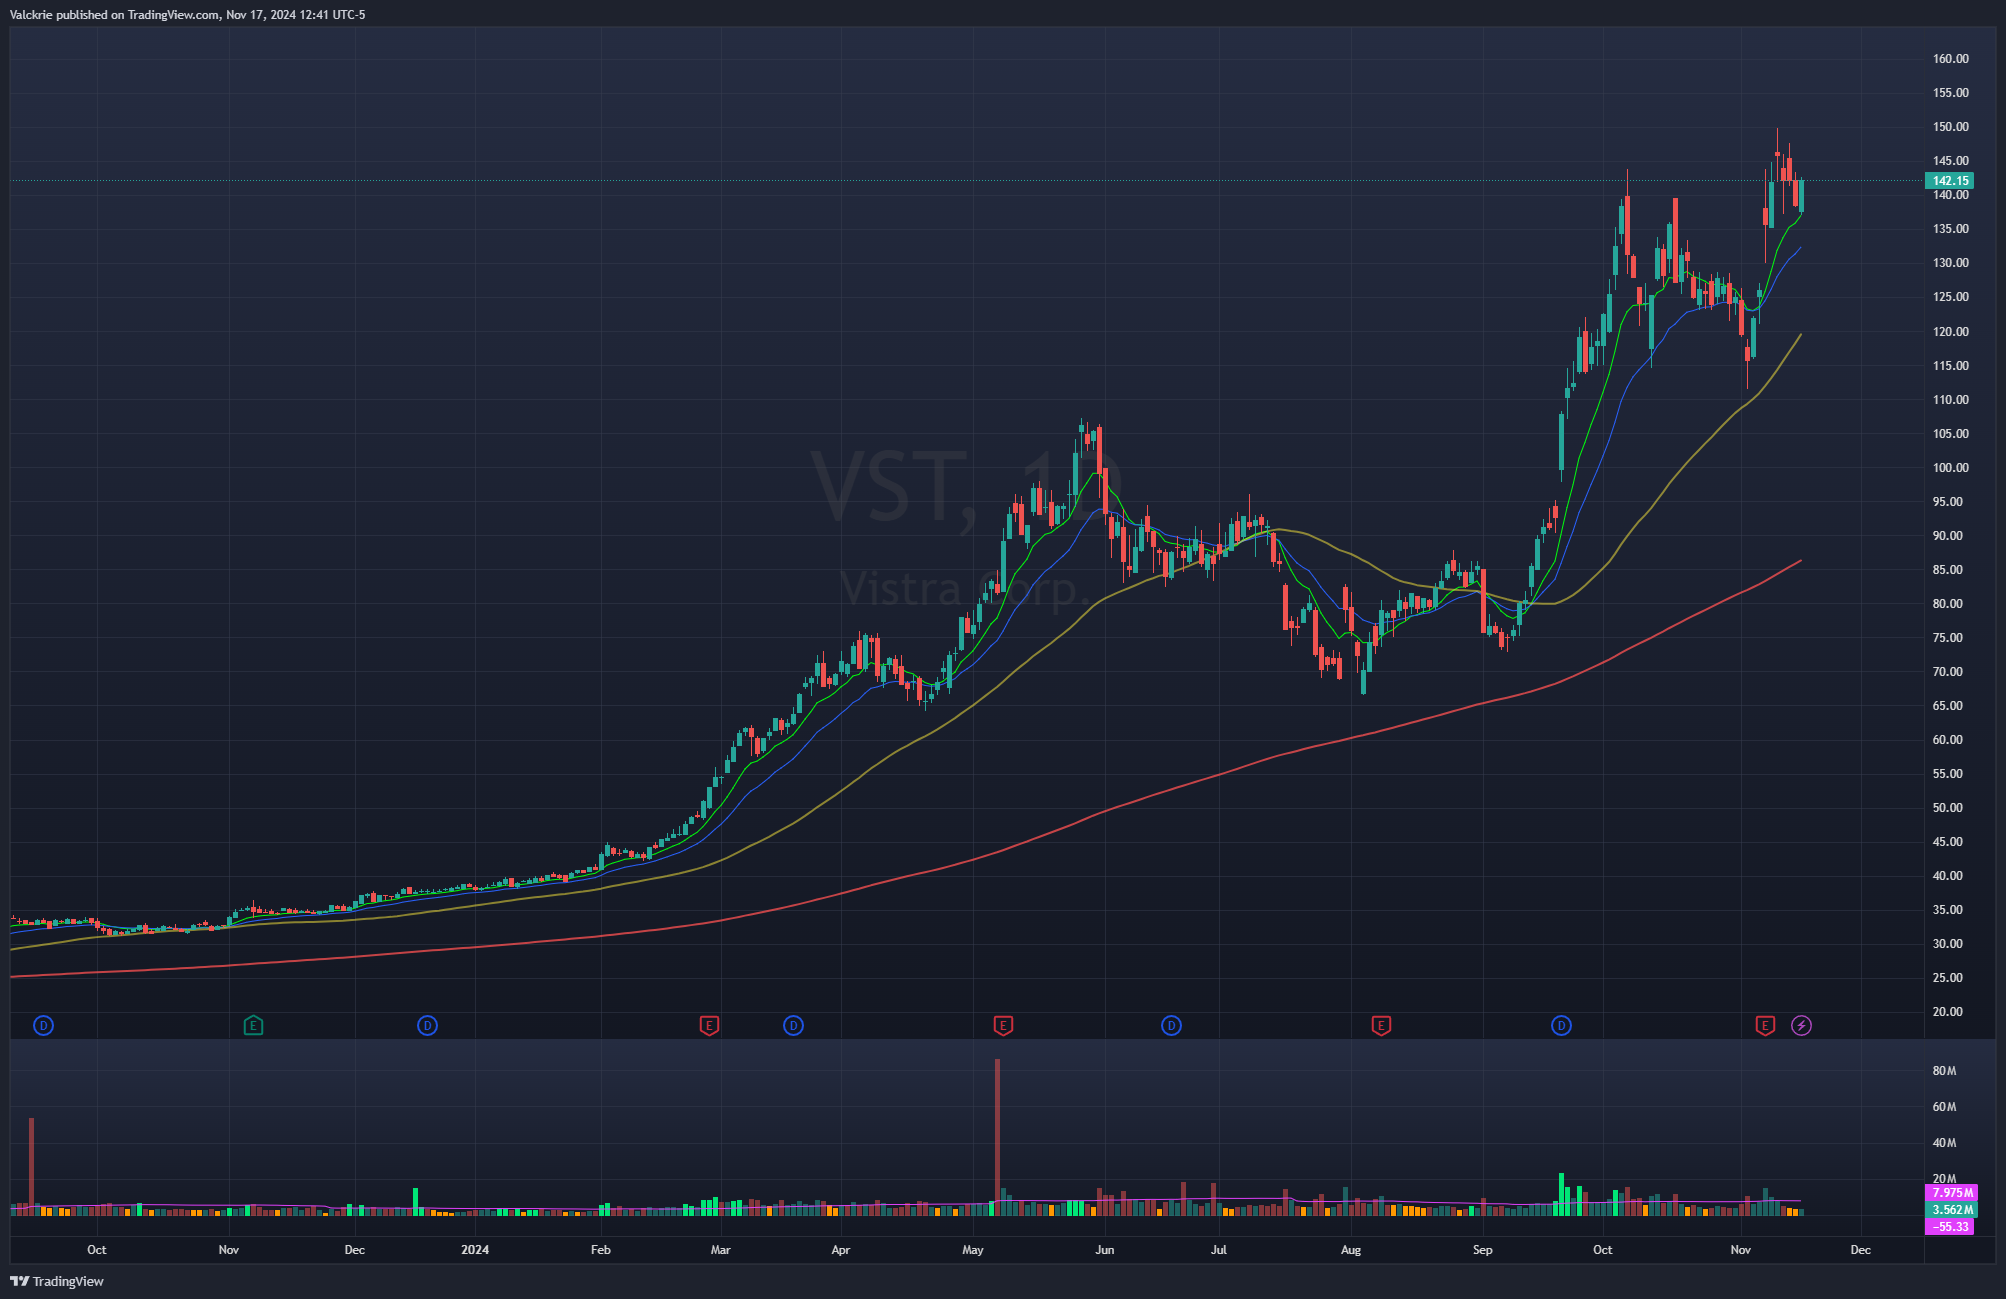Click the dividend D marker between Mar and Apr
This screenshot has height=1299, width=2006.
793,1025
